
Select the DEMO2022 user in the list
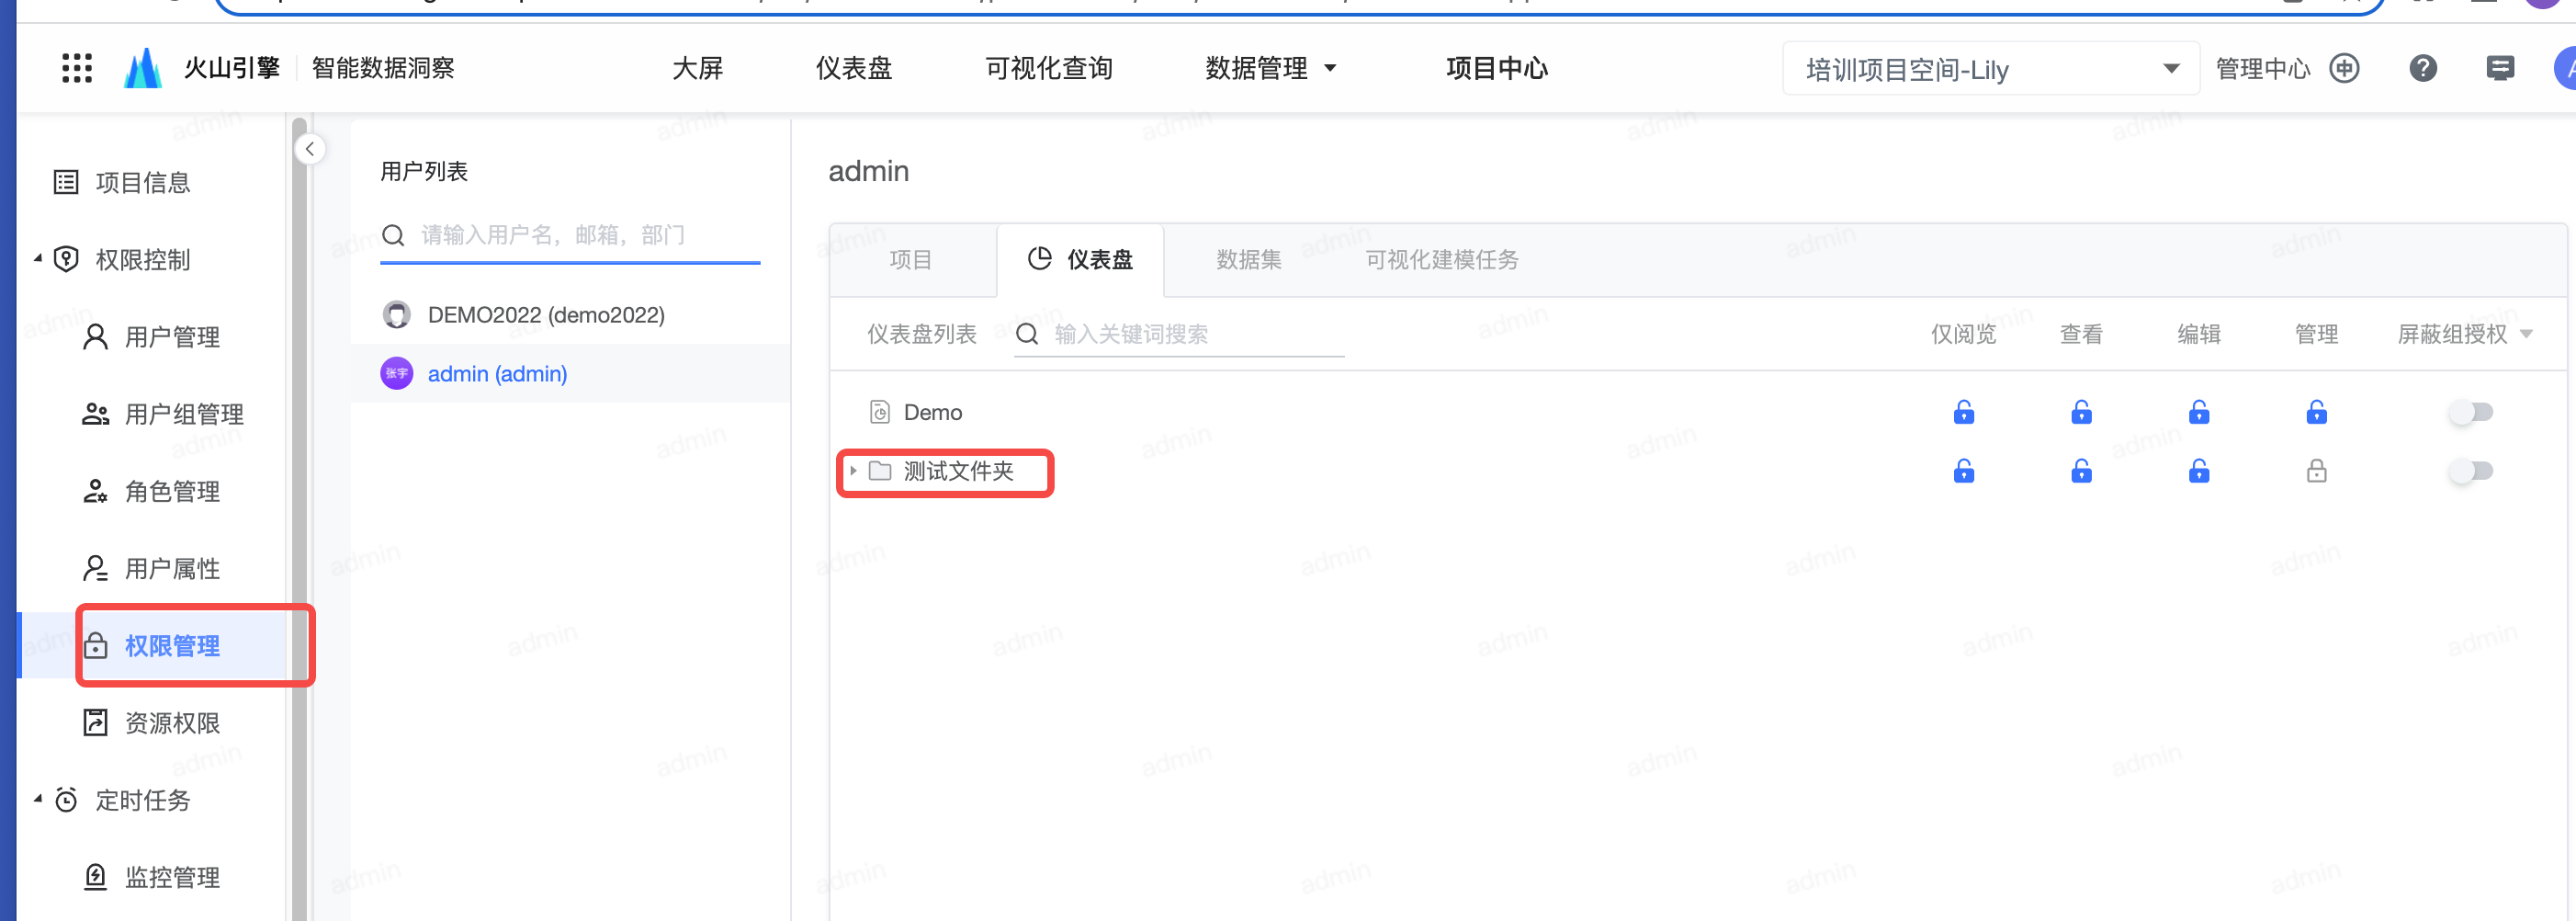tap(545, 315)
